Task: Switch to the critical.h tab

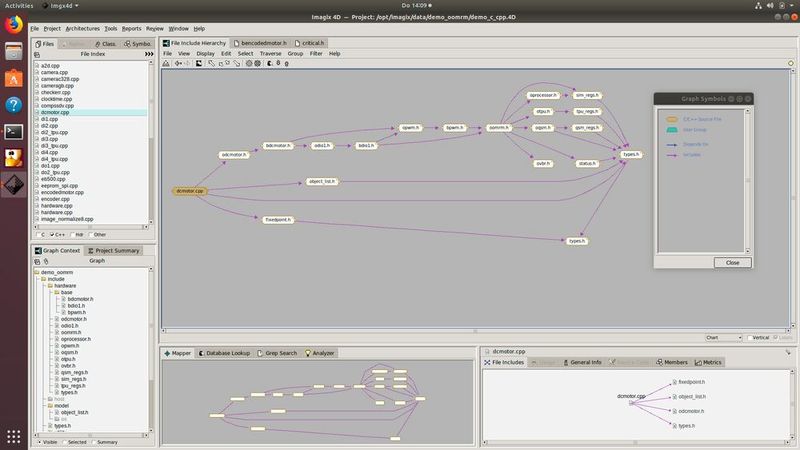Action: pos(310,43)
